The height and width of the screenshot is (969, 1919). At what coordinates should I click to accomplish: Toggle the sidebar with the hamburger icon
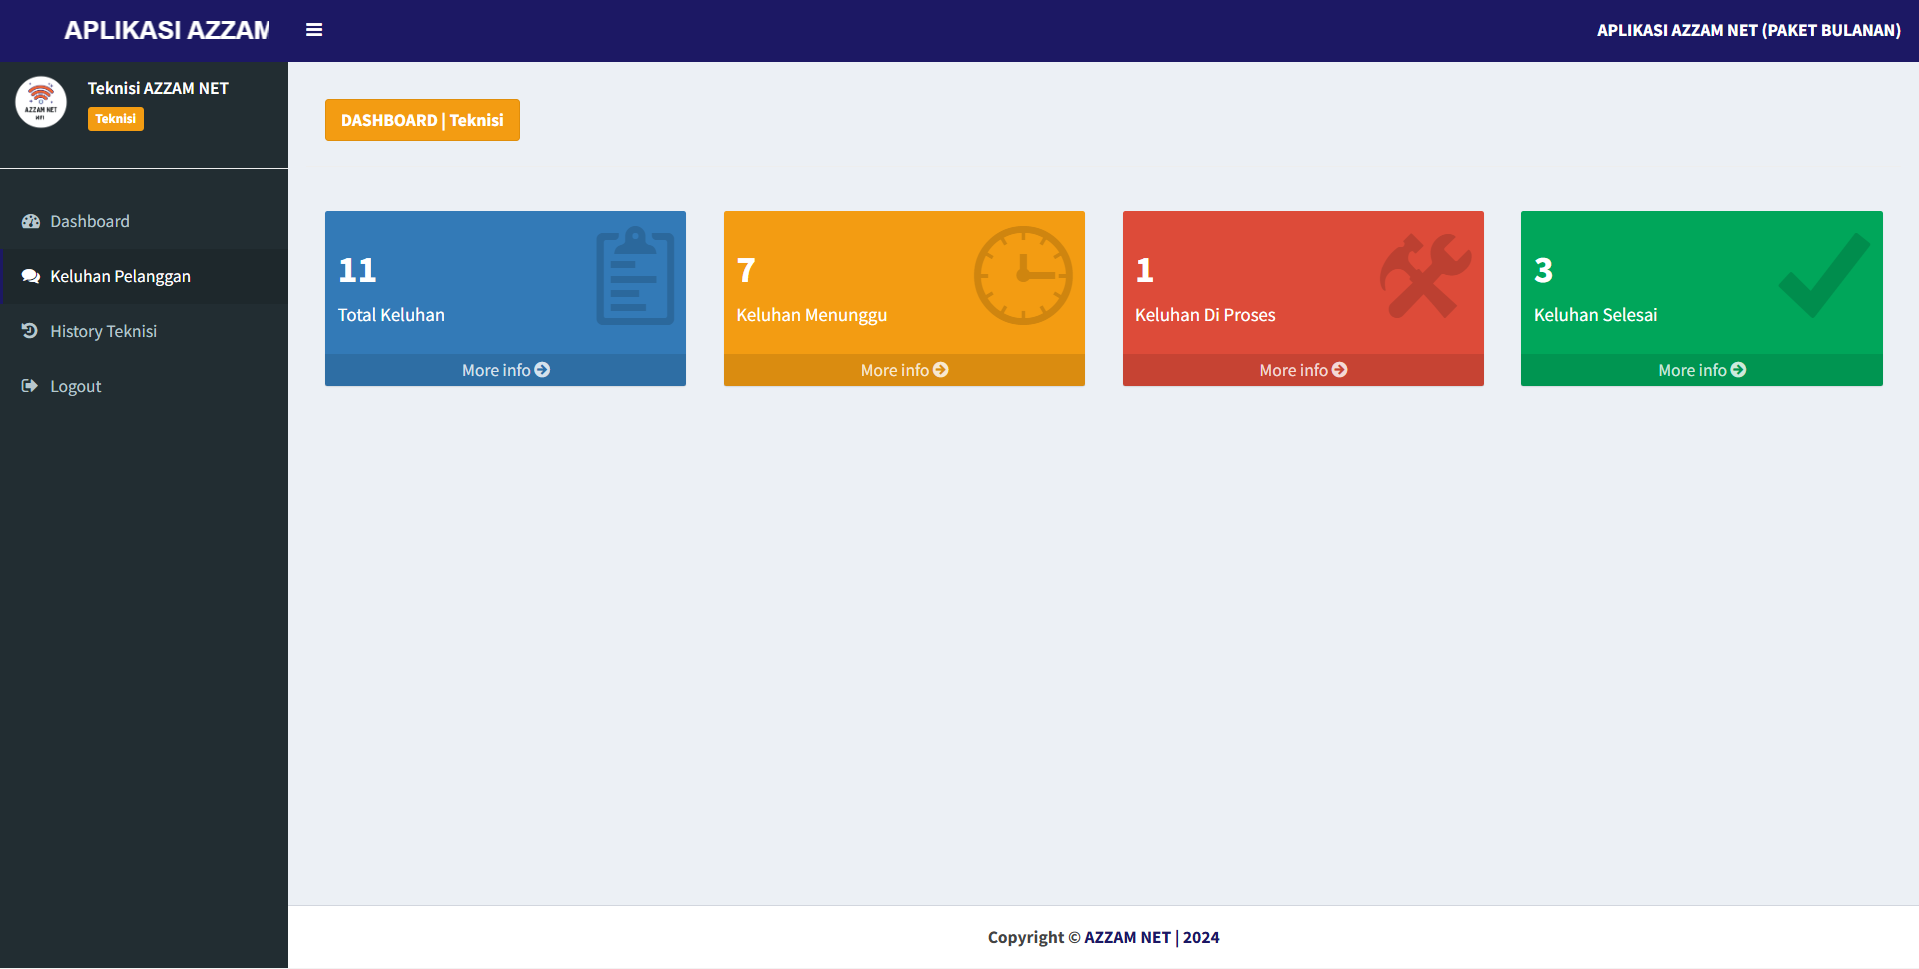pyautogui.click(x=314, y=30)
